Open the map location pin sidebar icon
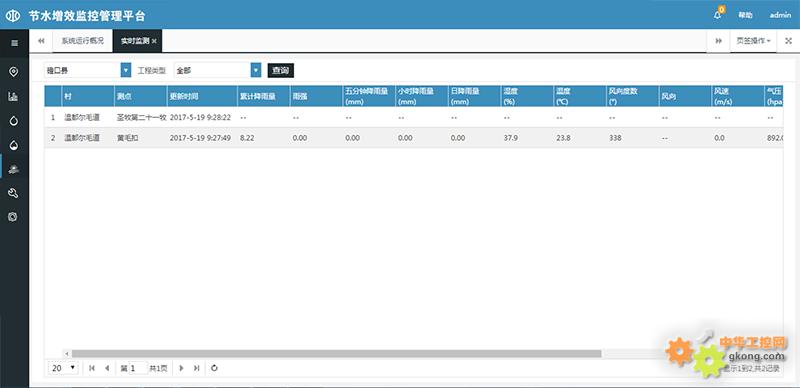 [x=14, y=71]
